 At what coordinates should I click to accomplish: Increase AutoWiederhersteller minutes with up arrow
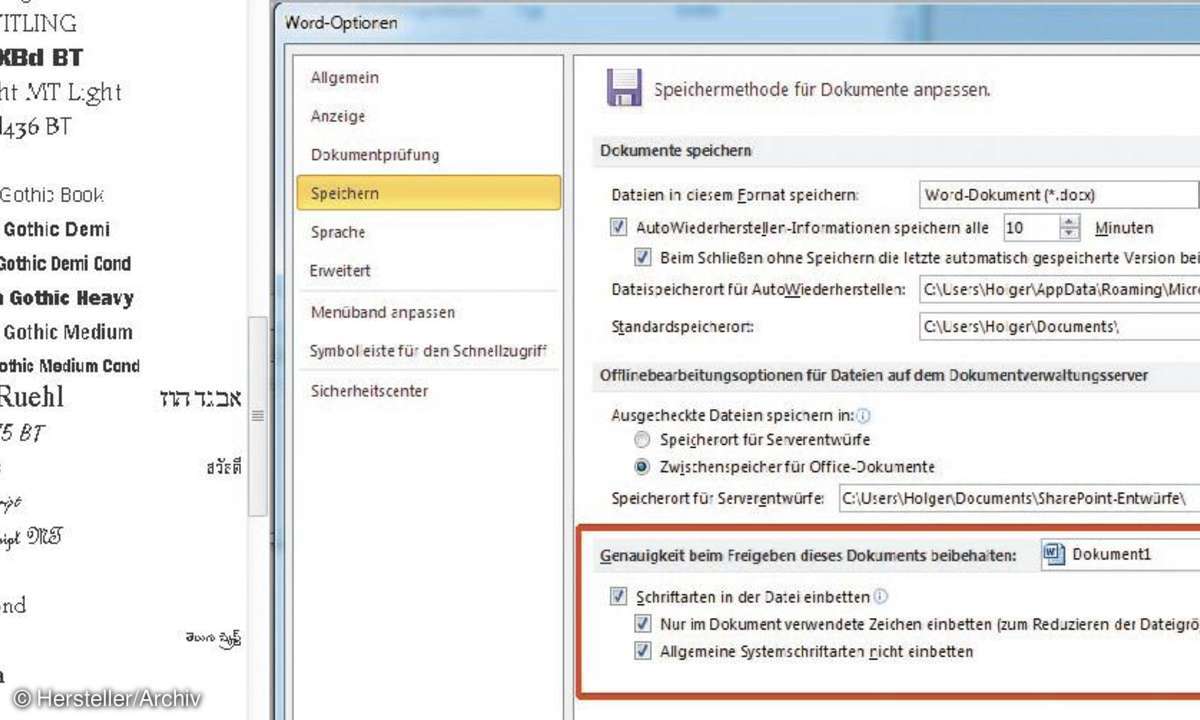tap(1070, 221)
